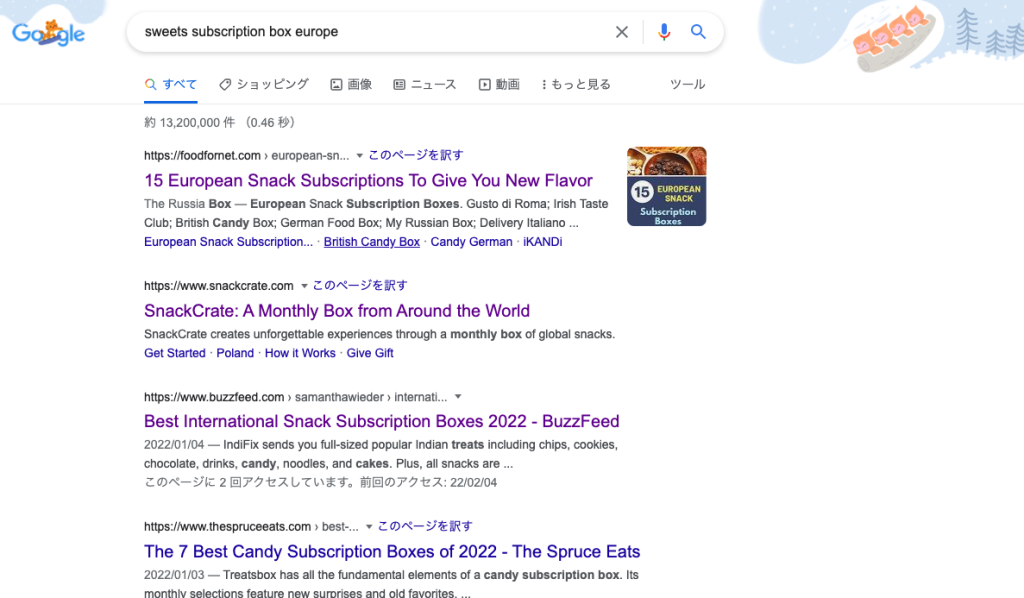Click inside the search text field
The height and width of the screenshot is (598, 1024).
372,31
